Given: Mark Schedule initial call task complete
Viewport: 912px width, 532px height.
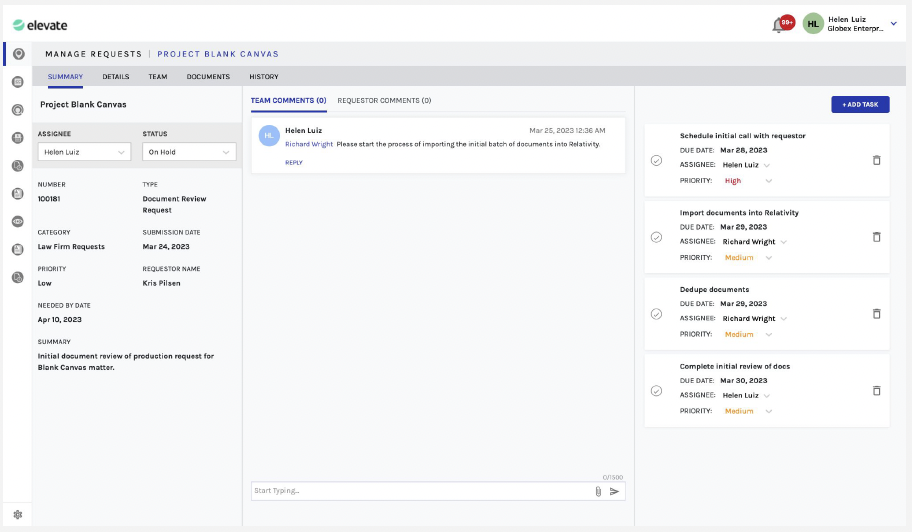Looking at the screenshot, I should click(656, 160).
